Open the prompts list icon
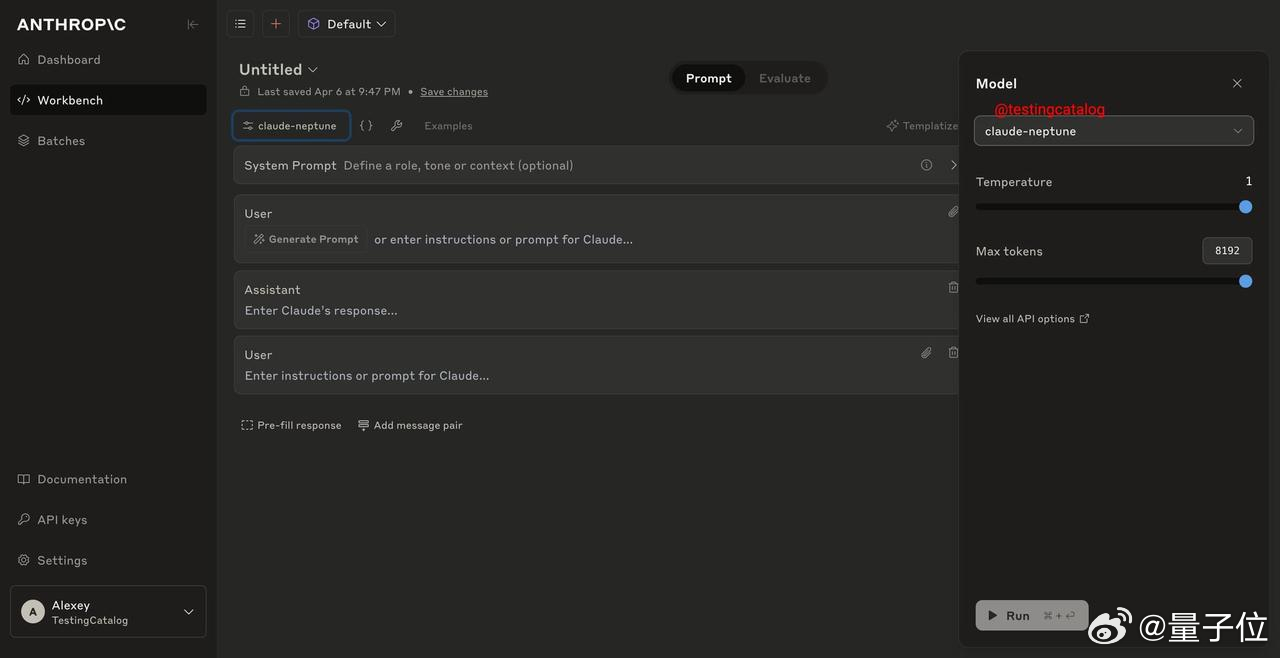 240,24
